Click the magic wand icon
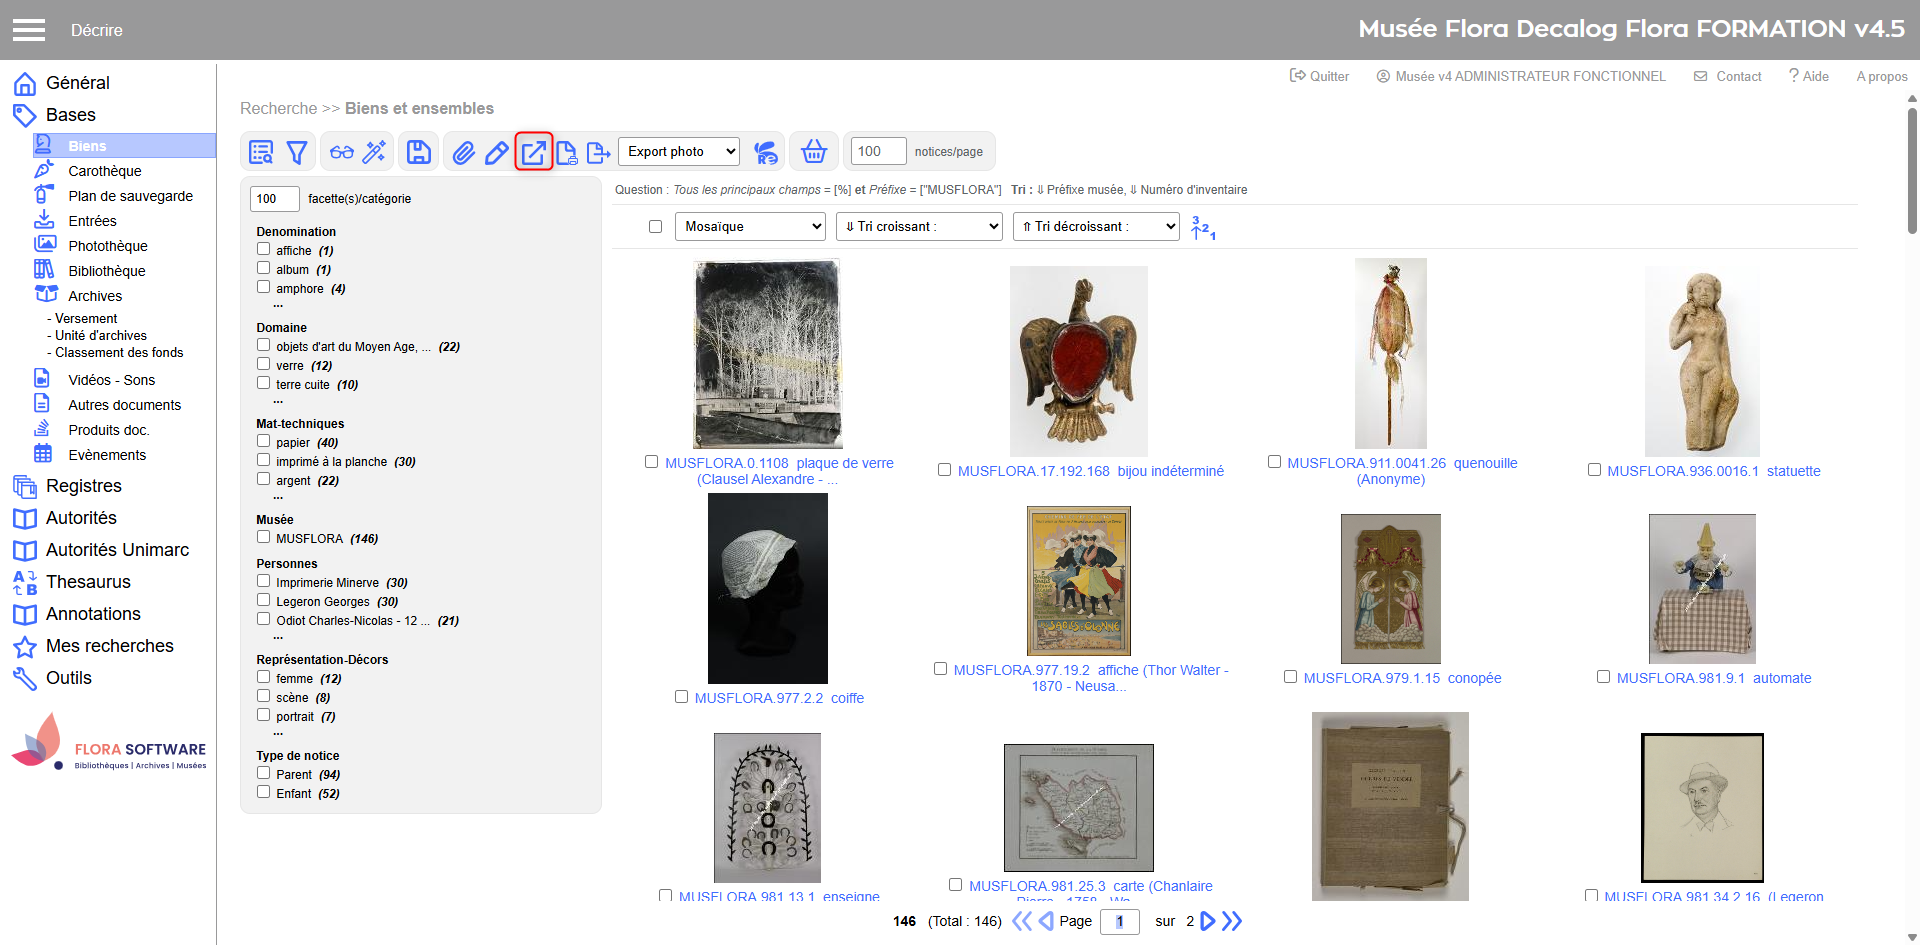1920x945 pixels. pyautogui.click(x=374, y=152)
